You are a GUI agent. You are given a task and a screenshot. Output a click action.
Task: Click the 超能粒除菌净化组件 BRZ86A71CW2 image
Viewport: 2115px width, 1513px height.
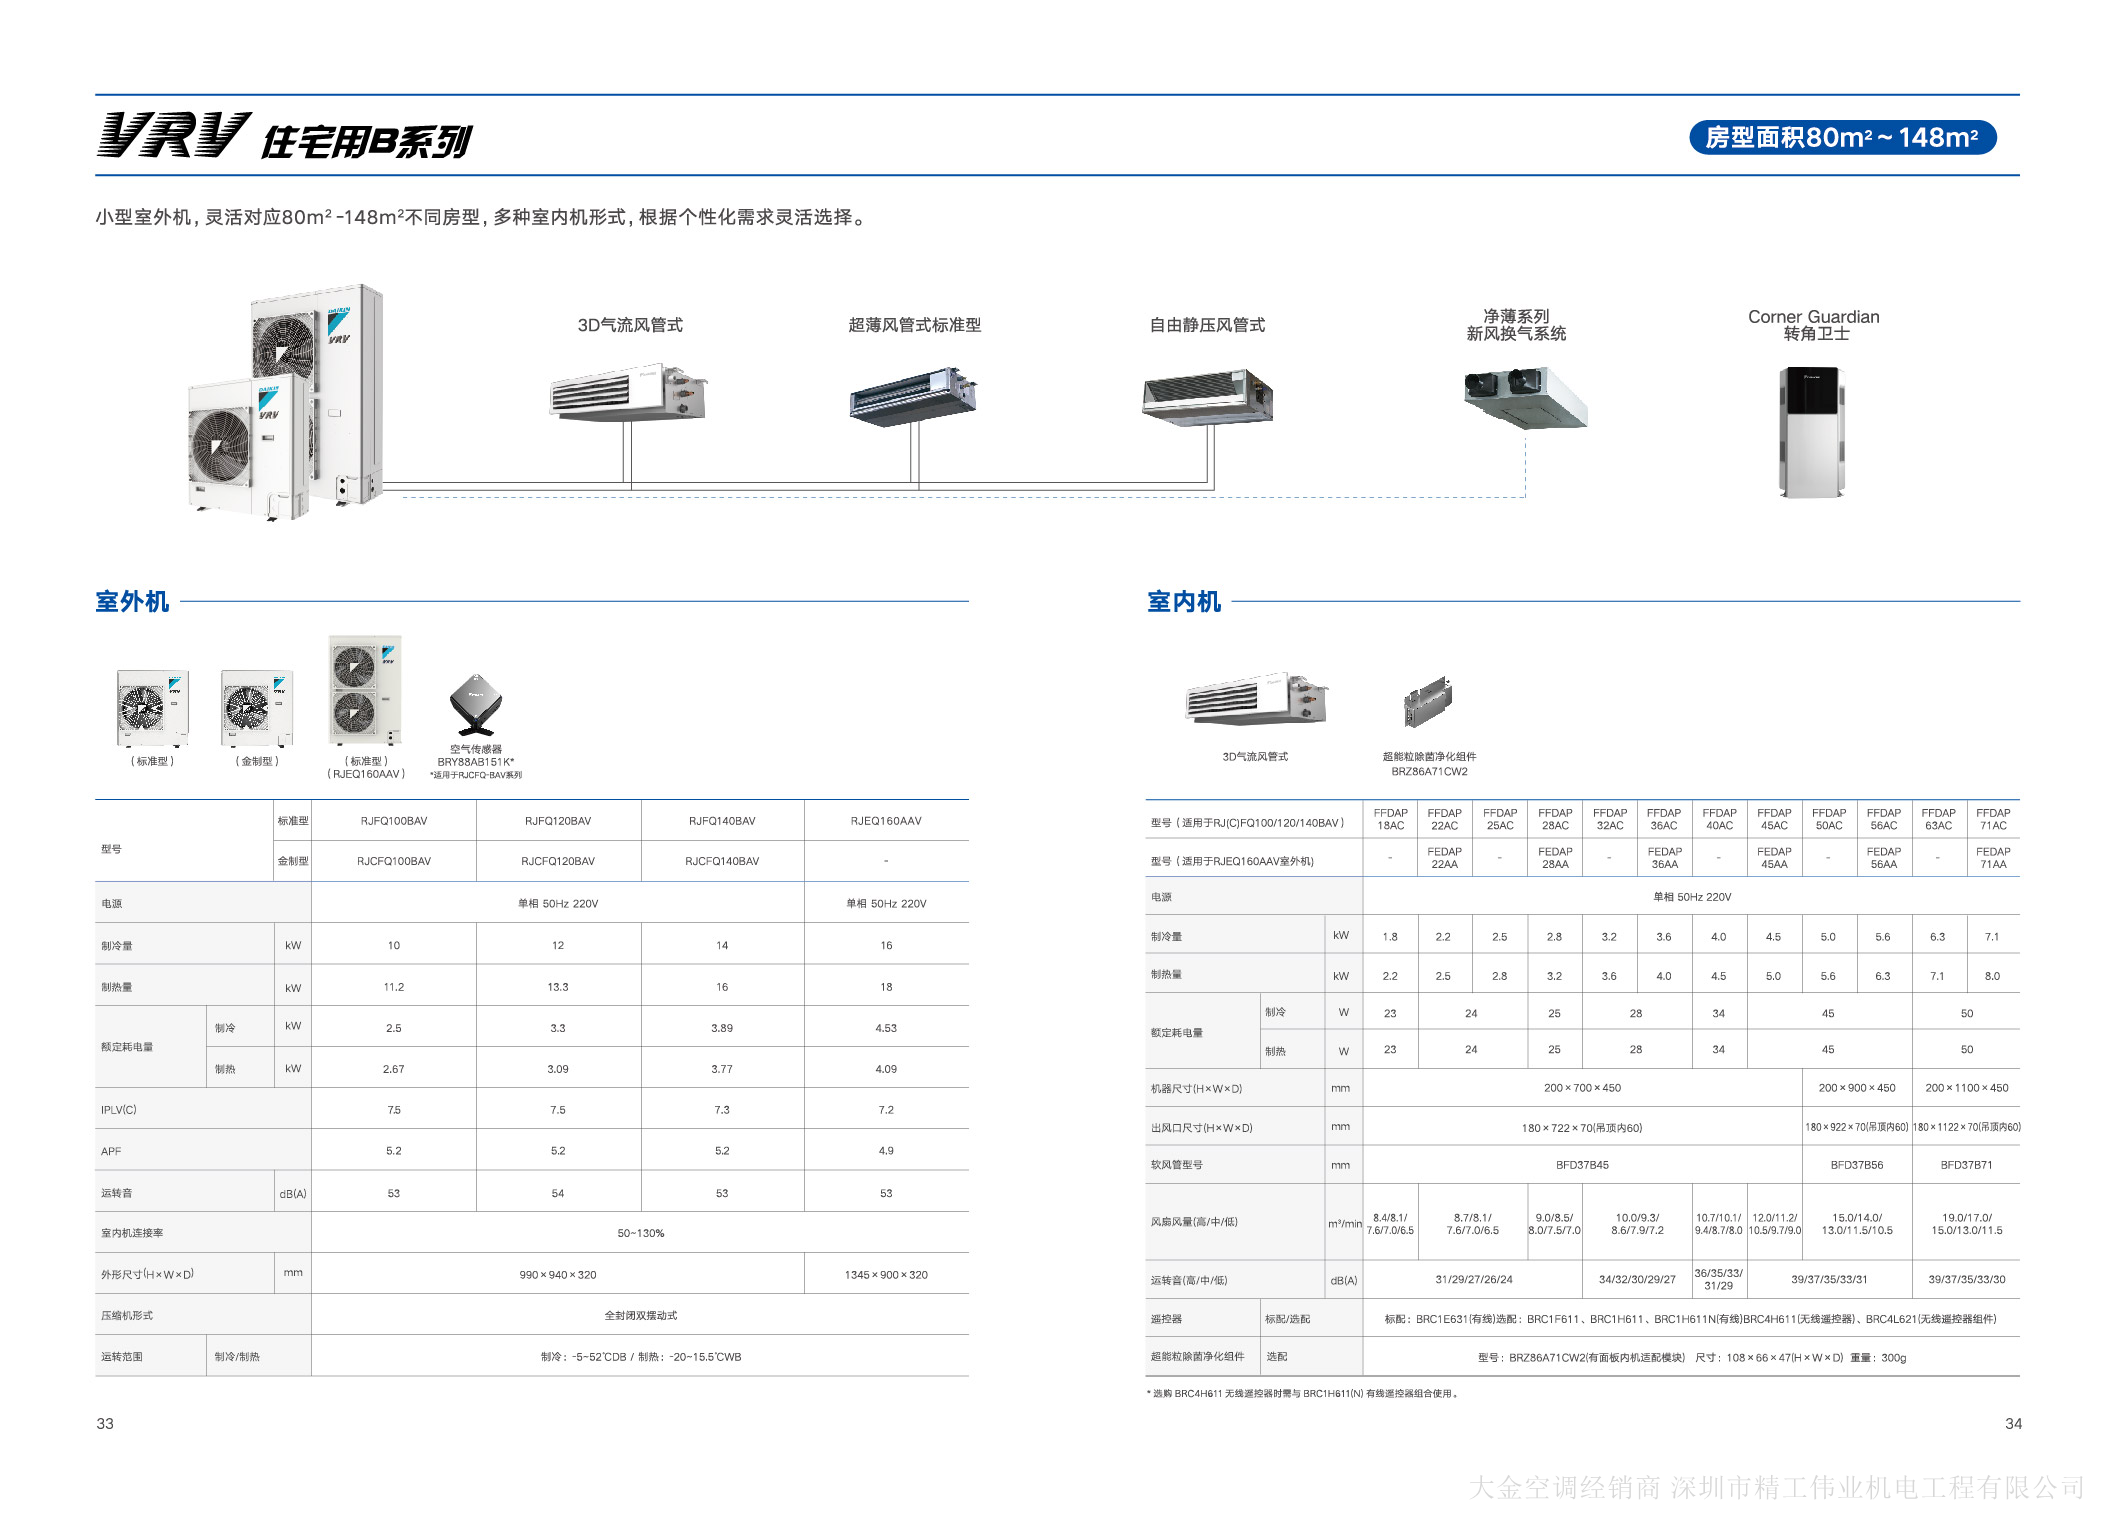pos(1428,702)
